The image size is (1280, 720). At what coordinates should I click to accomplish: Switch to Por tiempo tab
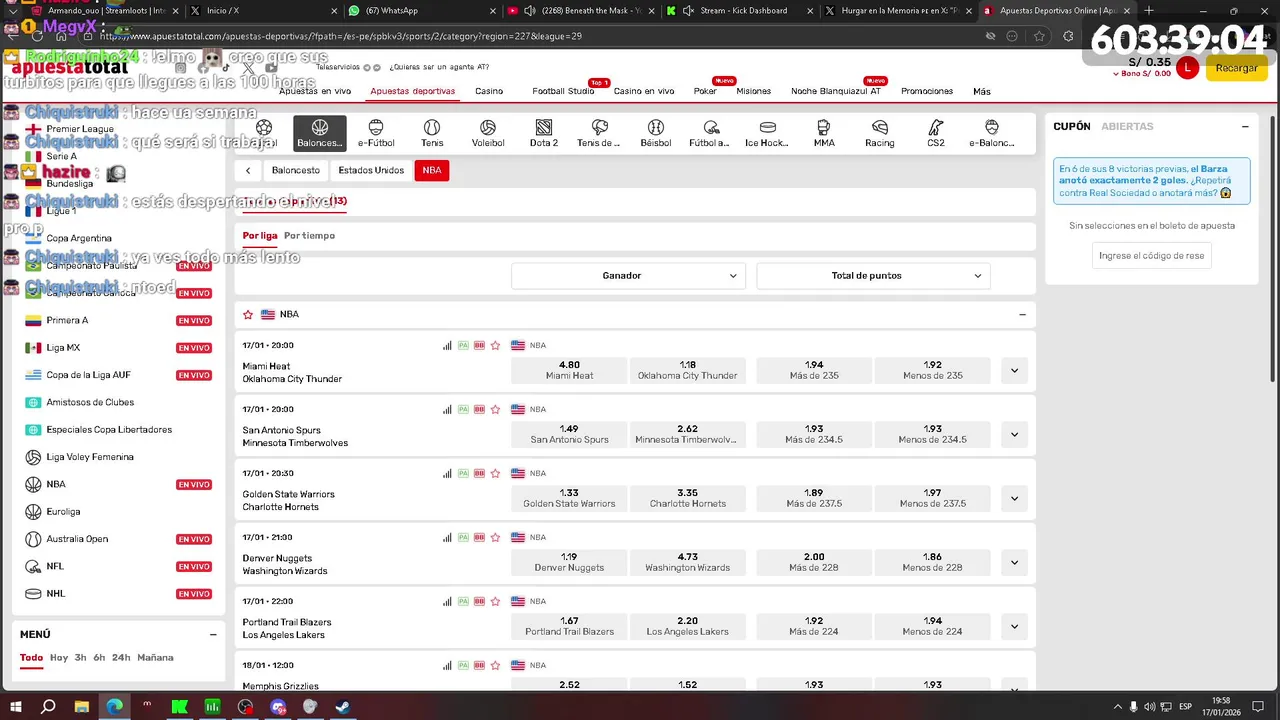(310, 236)
